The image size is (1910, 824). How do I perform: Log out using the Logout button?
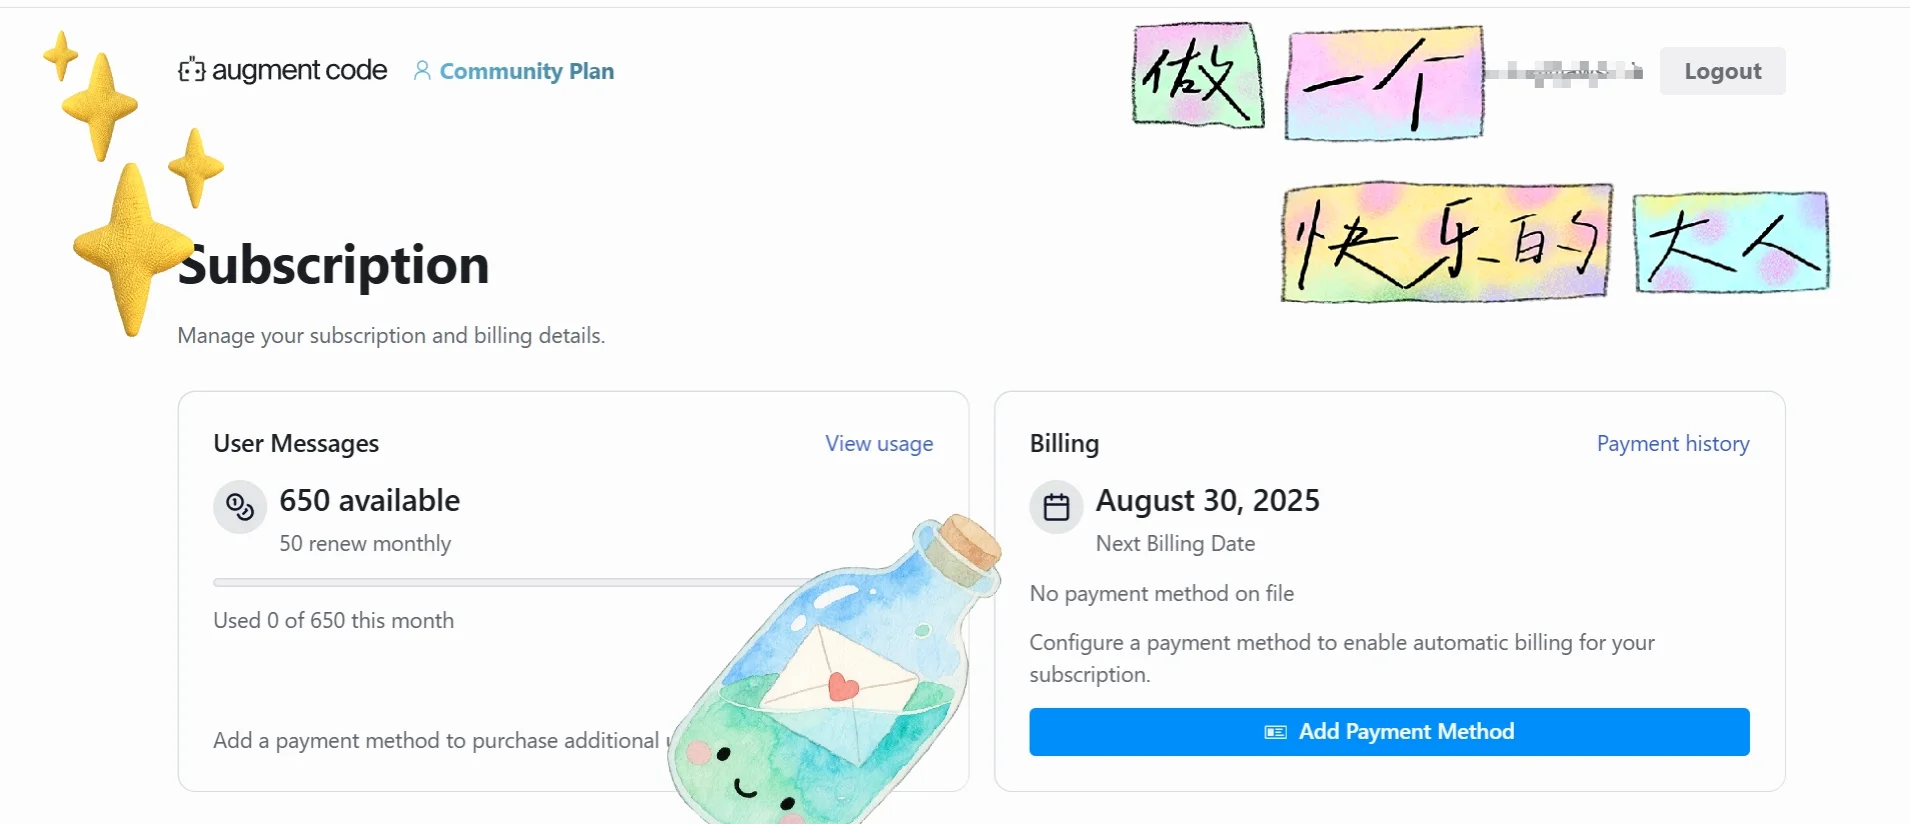(1722, 71)
